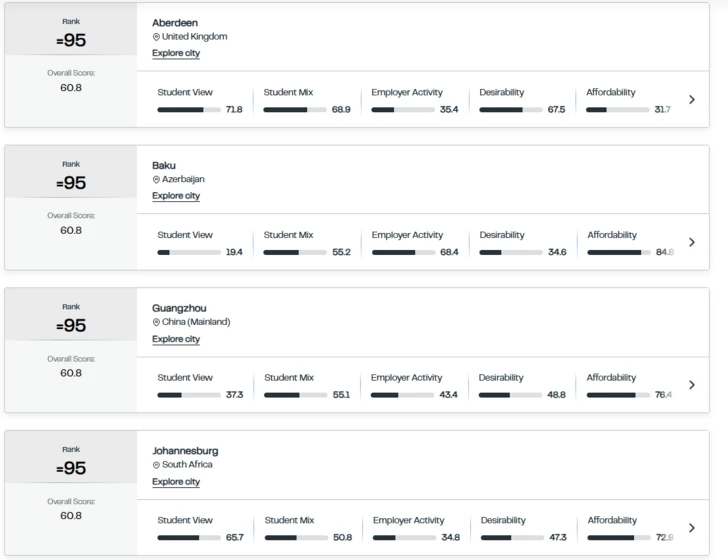
Task: Click the location pin next to South Africa
Action: 156,465
